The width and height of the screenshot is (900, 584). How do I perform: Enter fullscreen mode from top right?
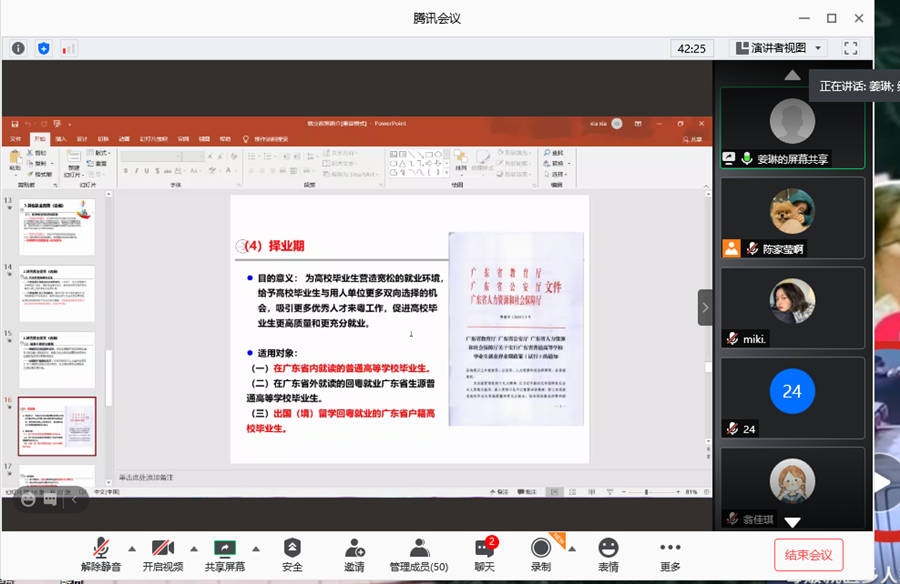point(852,47)
